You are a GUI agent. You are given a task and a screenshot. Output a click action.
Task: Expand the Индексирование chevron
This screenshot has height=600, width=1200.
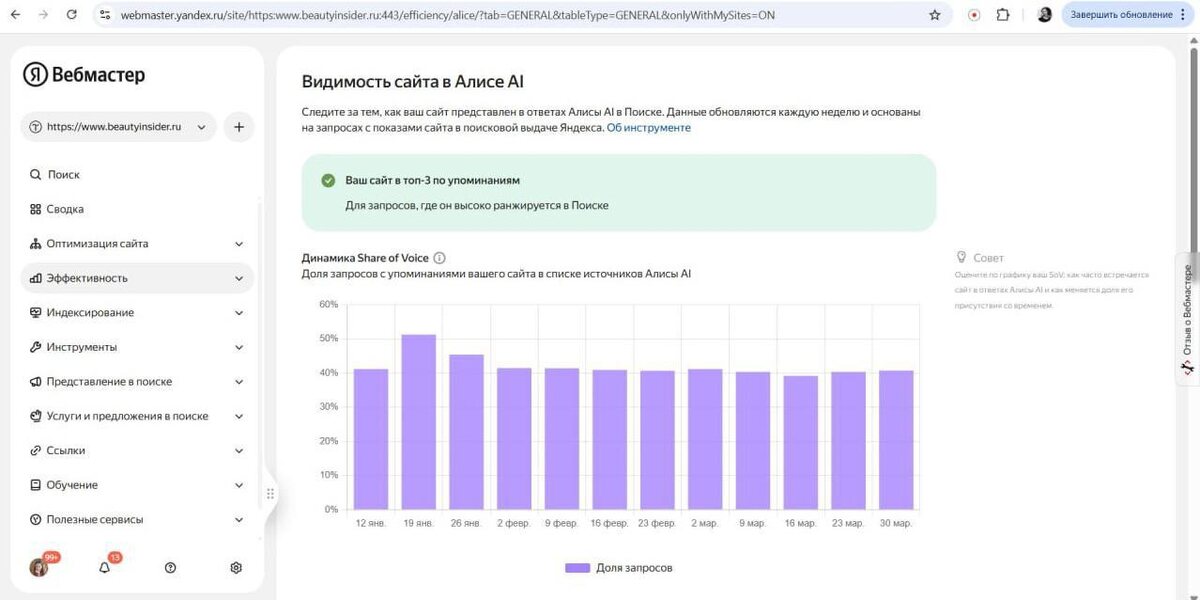[x=239, y=313]
